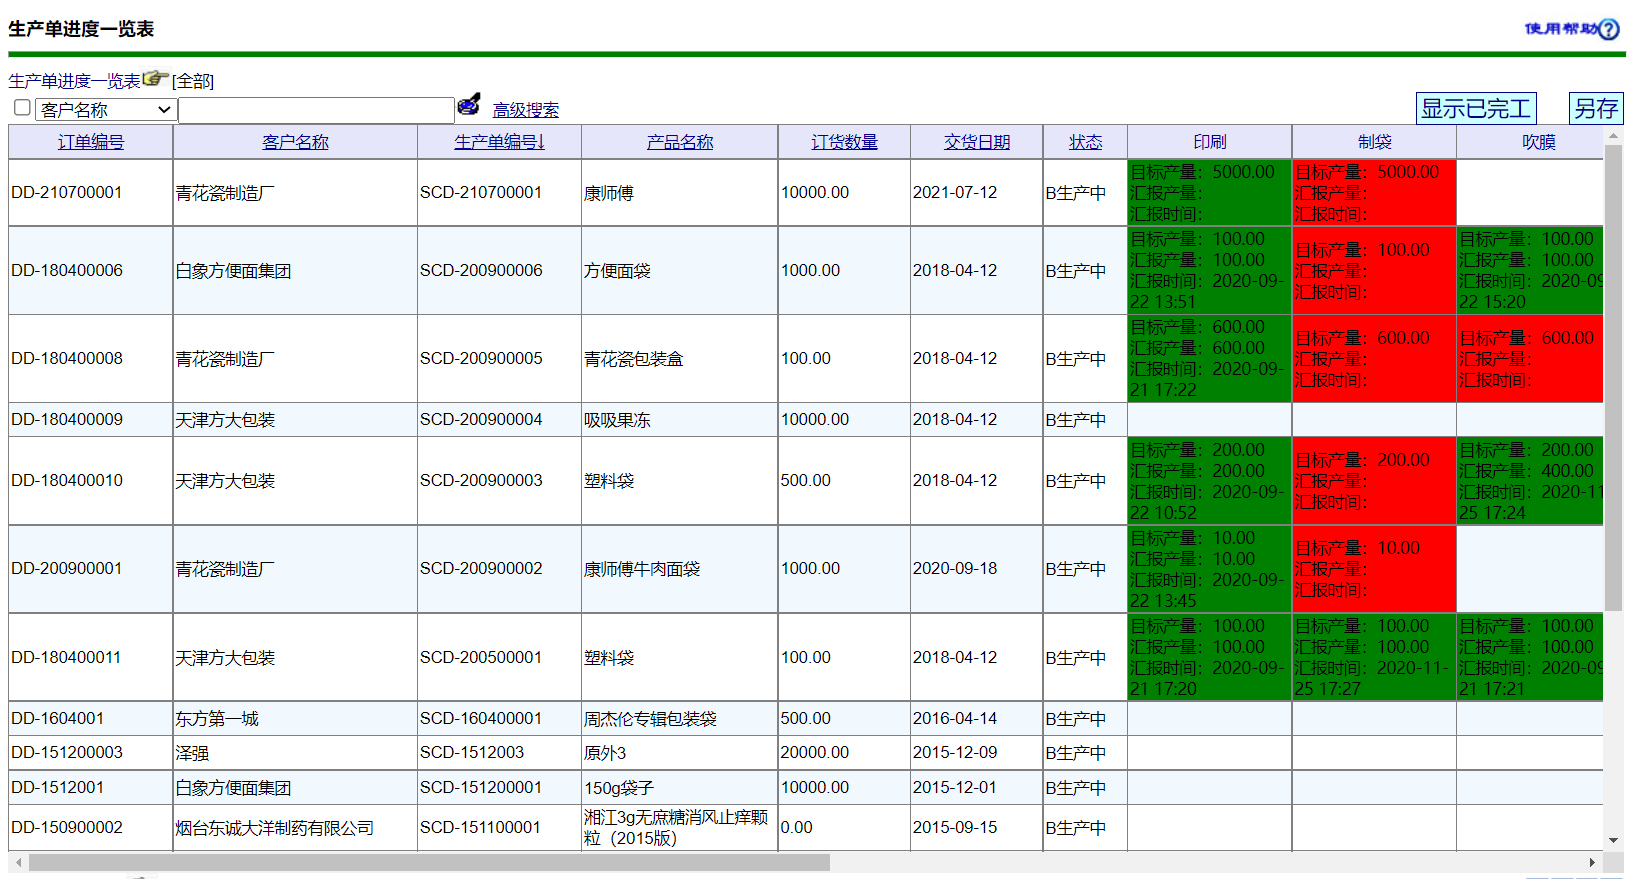Viewport: 1629px width, 879px height.
Task: Sort by 客户名称 column header
Action: (295, 142)
